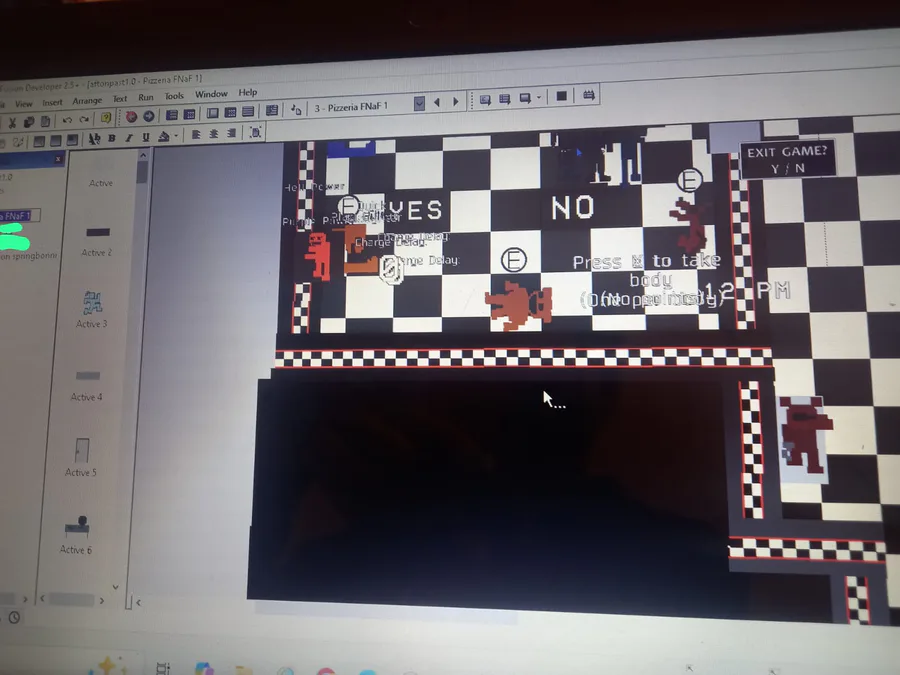Viewport: 900px width, 675px height.
Task: Click the Run Frame icon
Action: click(x=525, y=98)
